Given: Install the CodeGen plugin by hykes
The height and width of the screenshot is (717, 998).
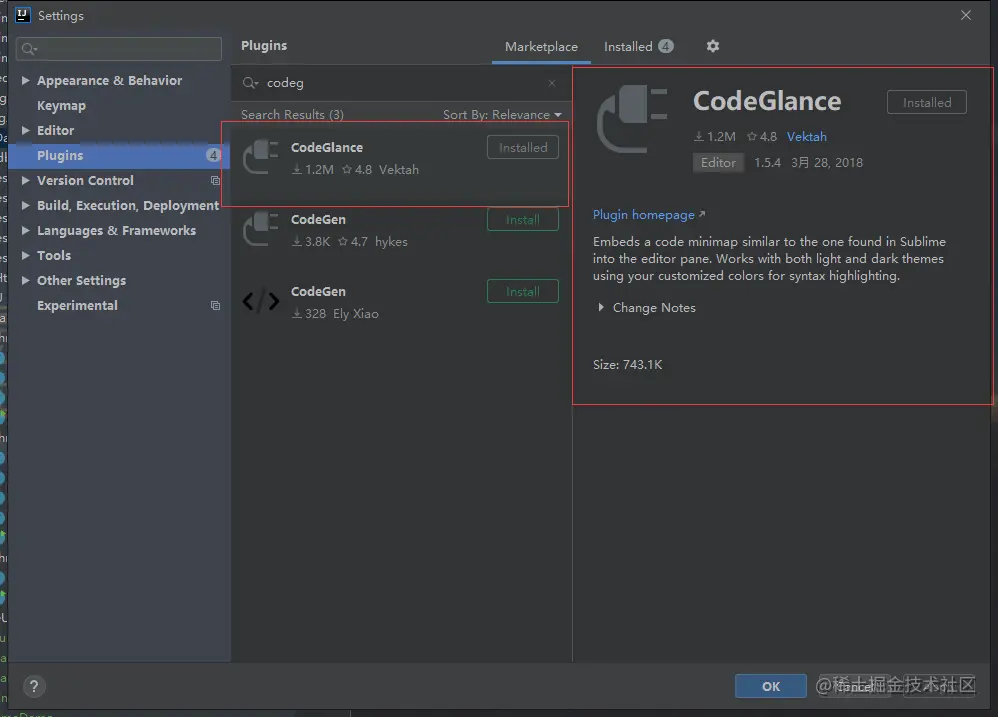Looking at the screenshot, I should 523,219.
